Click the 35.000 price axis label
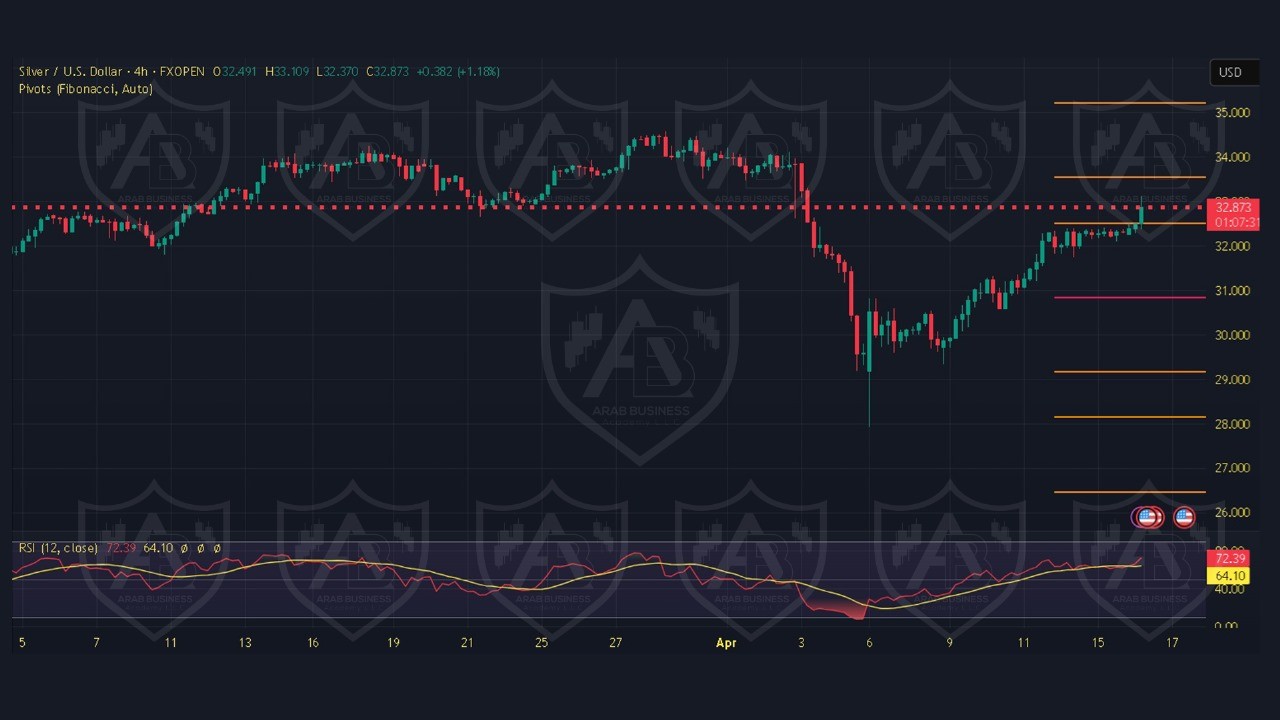 click(1232, 113)
